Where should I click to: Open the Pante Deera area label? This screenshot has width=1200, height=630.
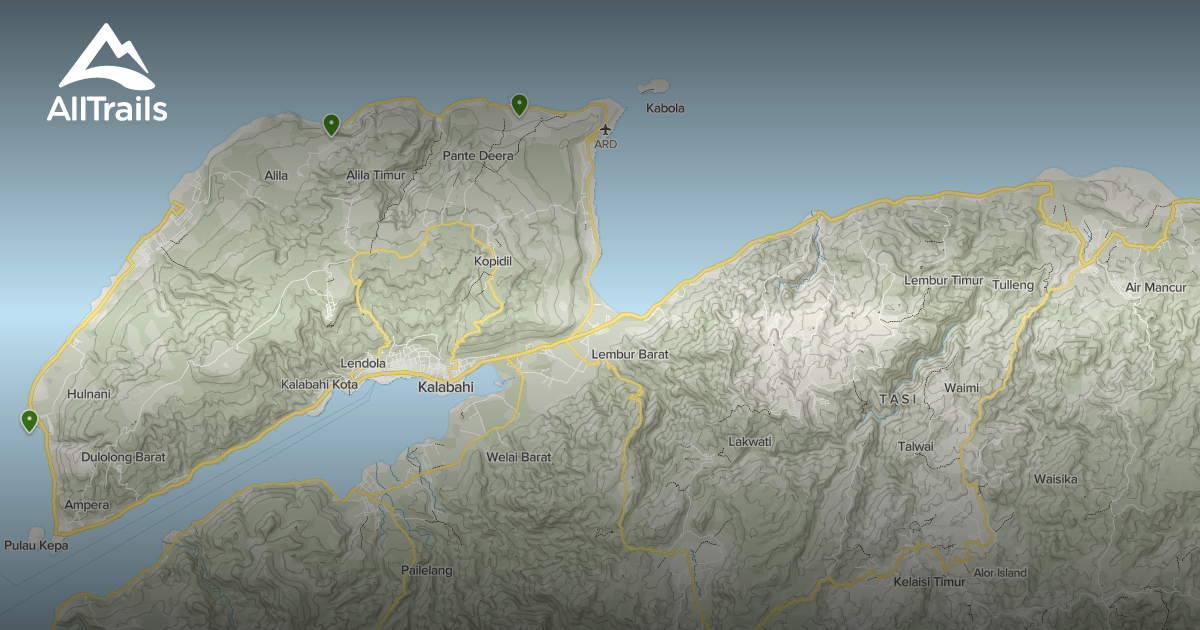478,157
